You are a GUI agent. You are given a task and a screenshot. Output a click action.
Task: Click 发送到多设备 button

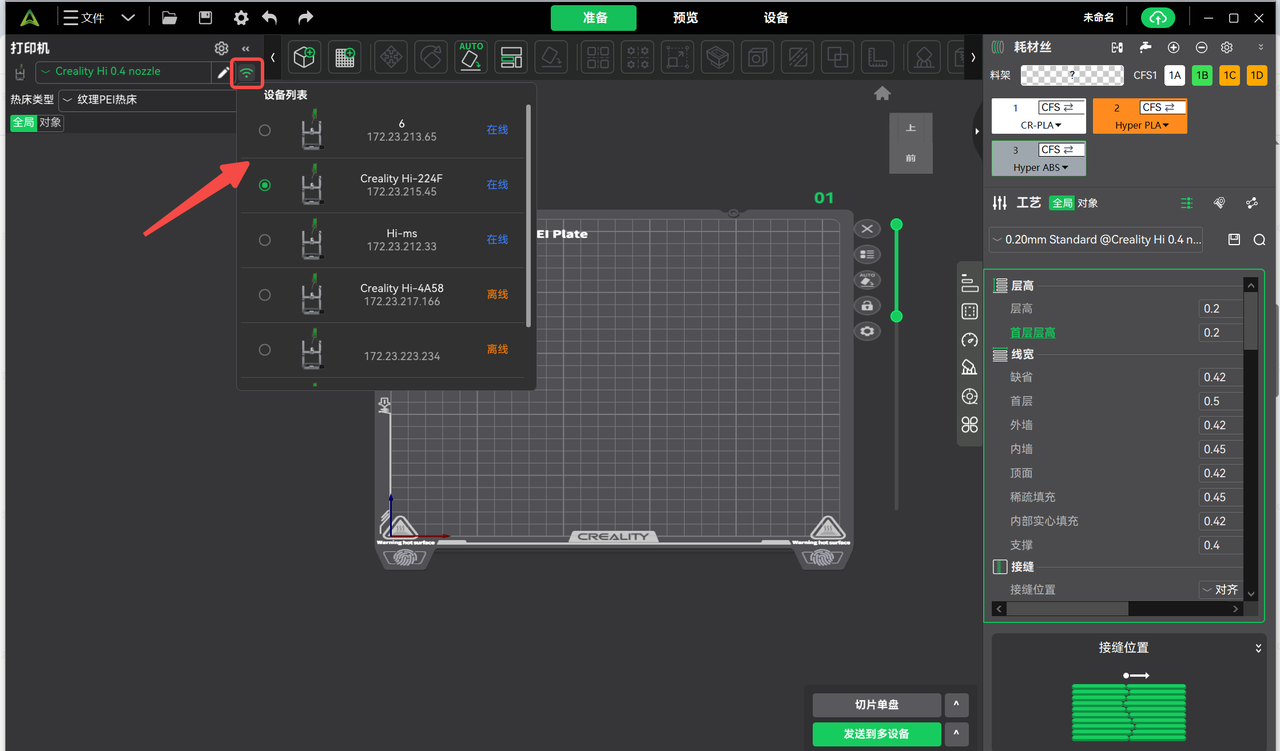[877, 734]
